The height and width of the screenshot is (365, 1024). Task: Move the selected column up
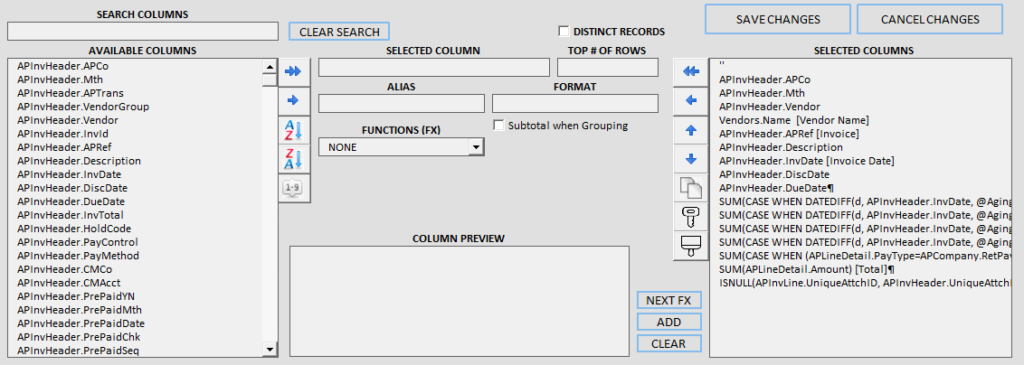[x=690, y=130]
